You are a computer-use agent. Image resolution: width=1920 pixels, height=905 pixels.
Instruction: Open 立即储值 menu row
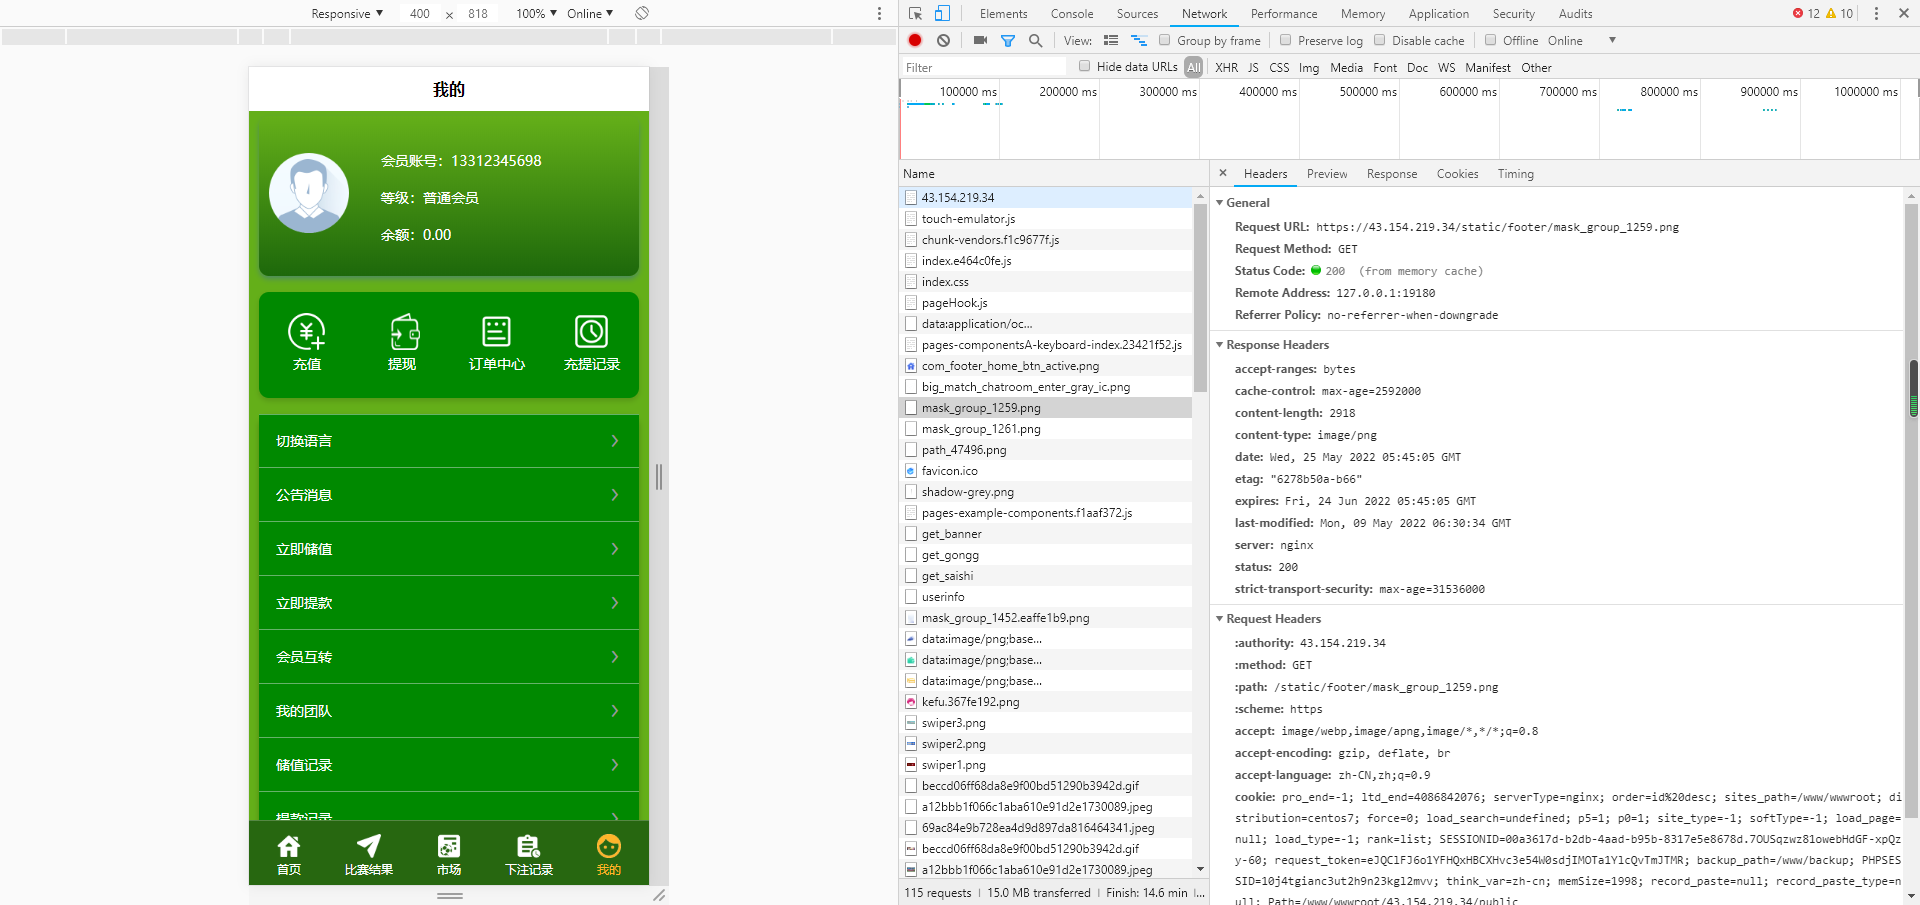(x=449, y=549)
